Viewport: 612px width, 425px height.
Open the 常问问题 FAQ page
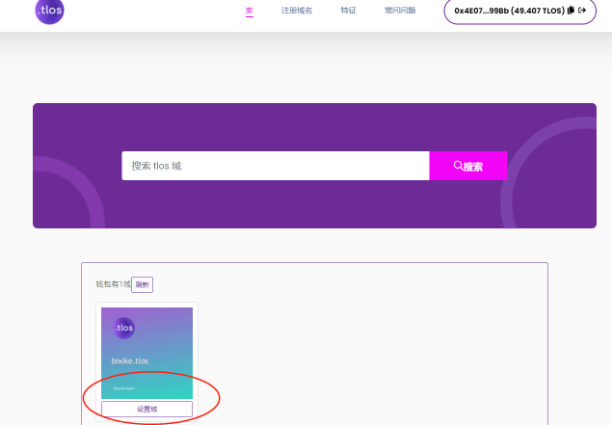coord(398,10)
